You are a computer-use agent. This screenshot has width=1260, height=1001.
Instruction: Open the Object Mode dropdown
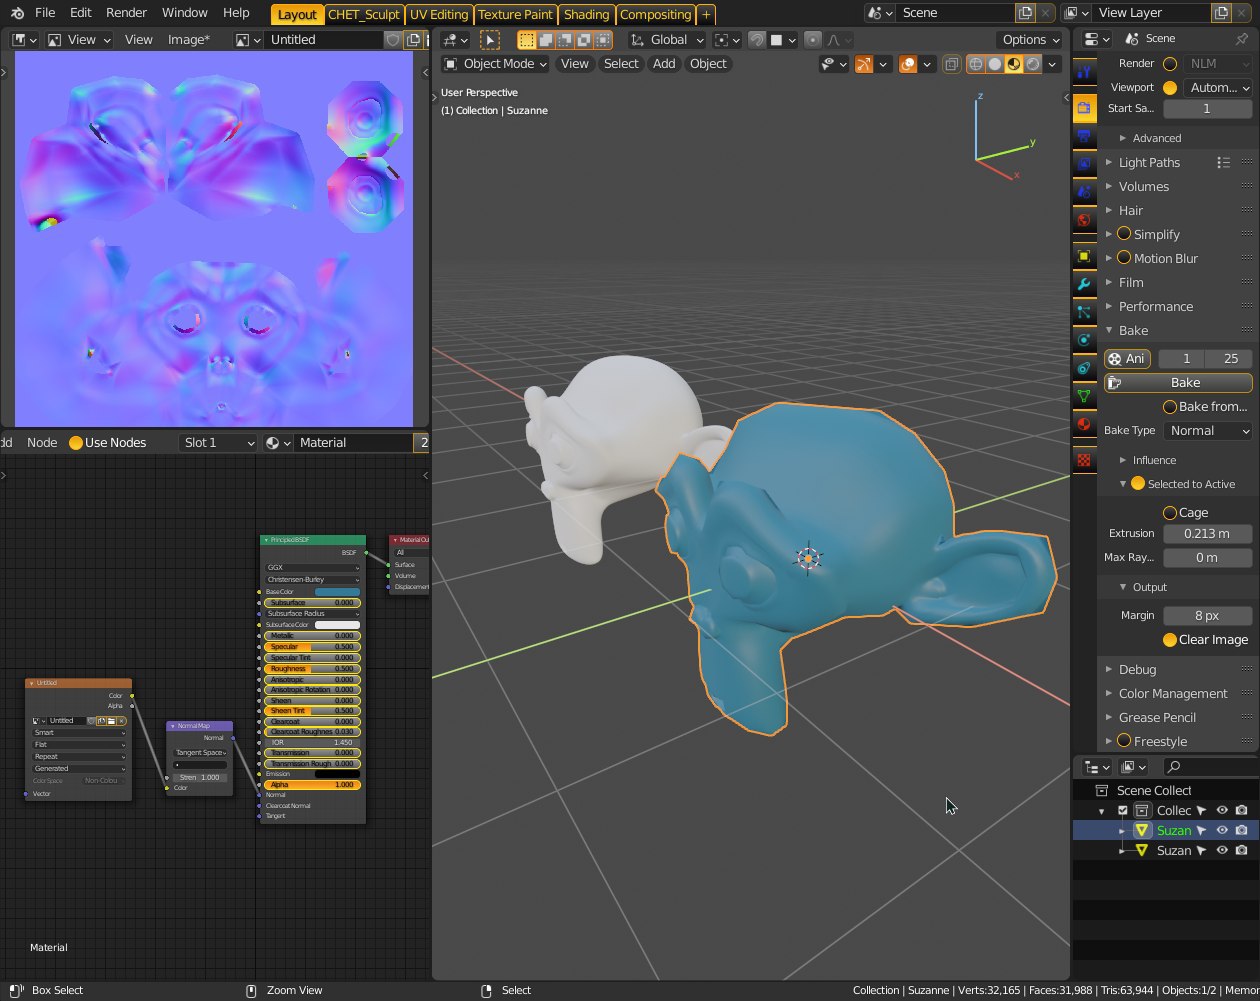(496, 64)
